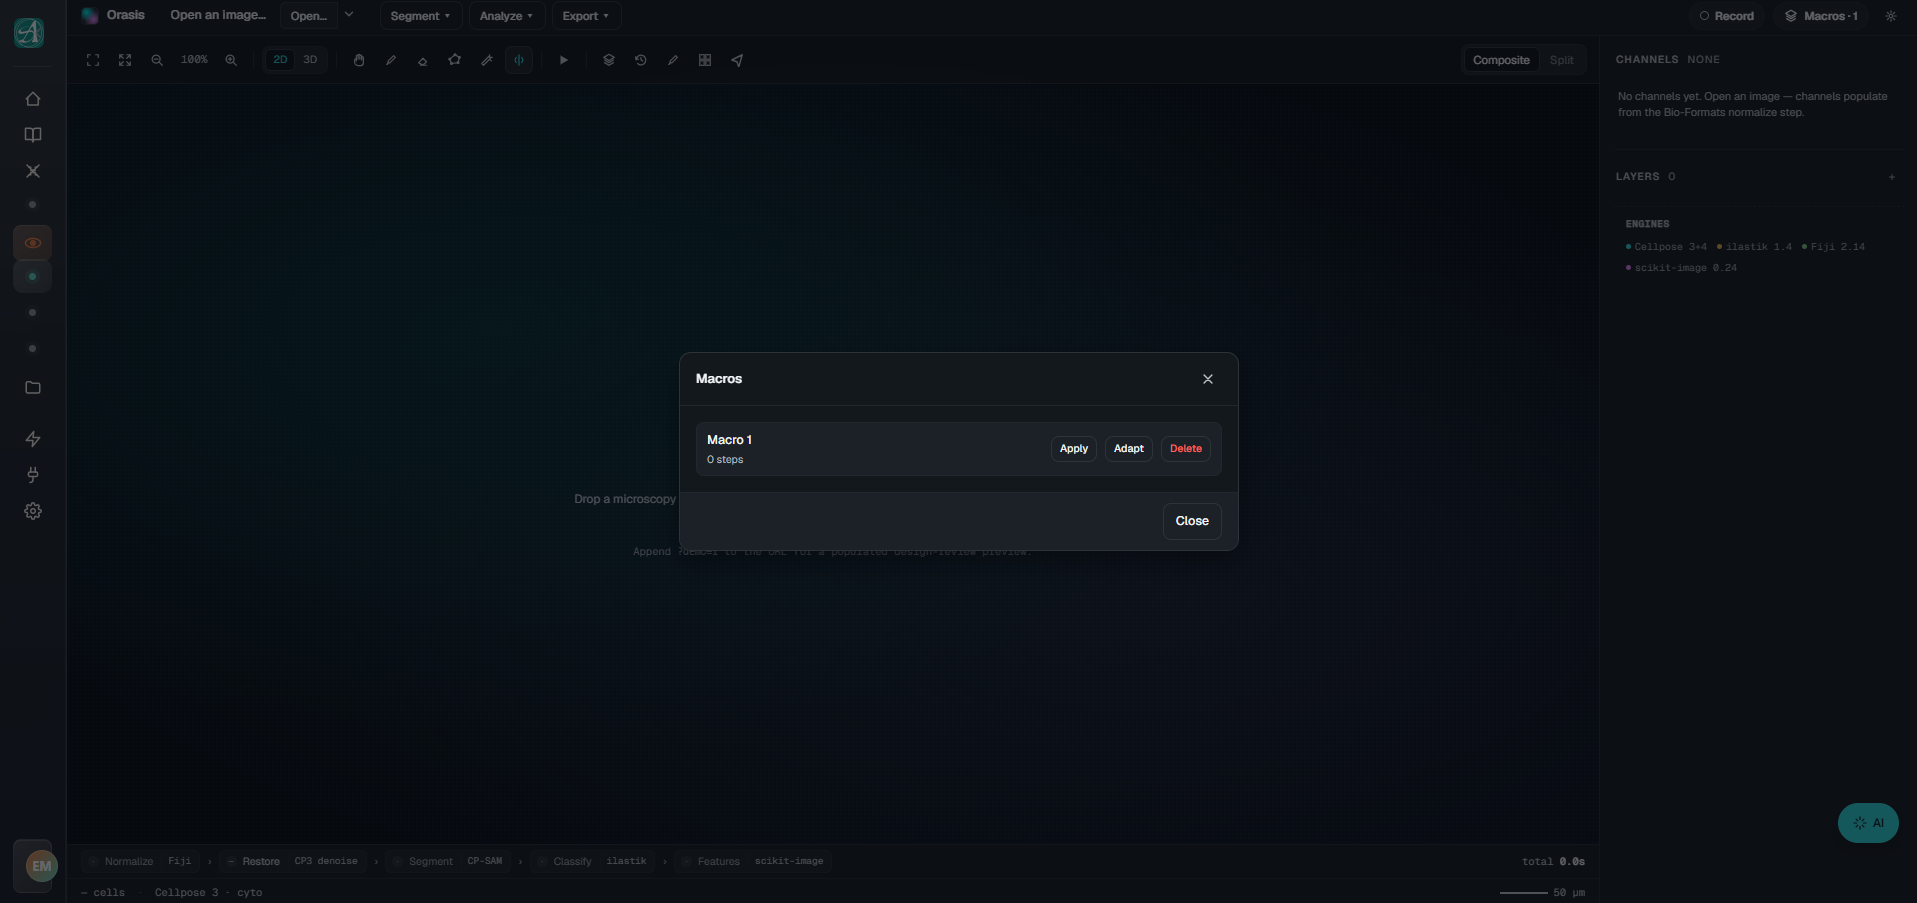Dismiss Macros dialog with X icon
The image size is (1917, 903).
(x=1208, y=379)
